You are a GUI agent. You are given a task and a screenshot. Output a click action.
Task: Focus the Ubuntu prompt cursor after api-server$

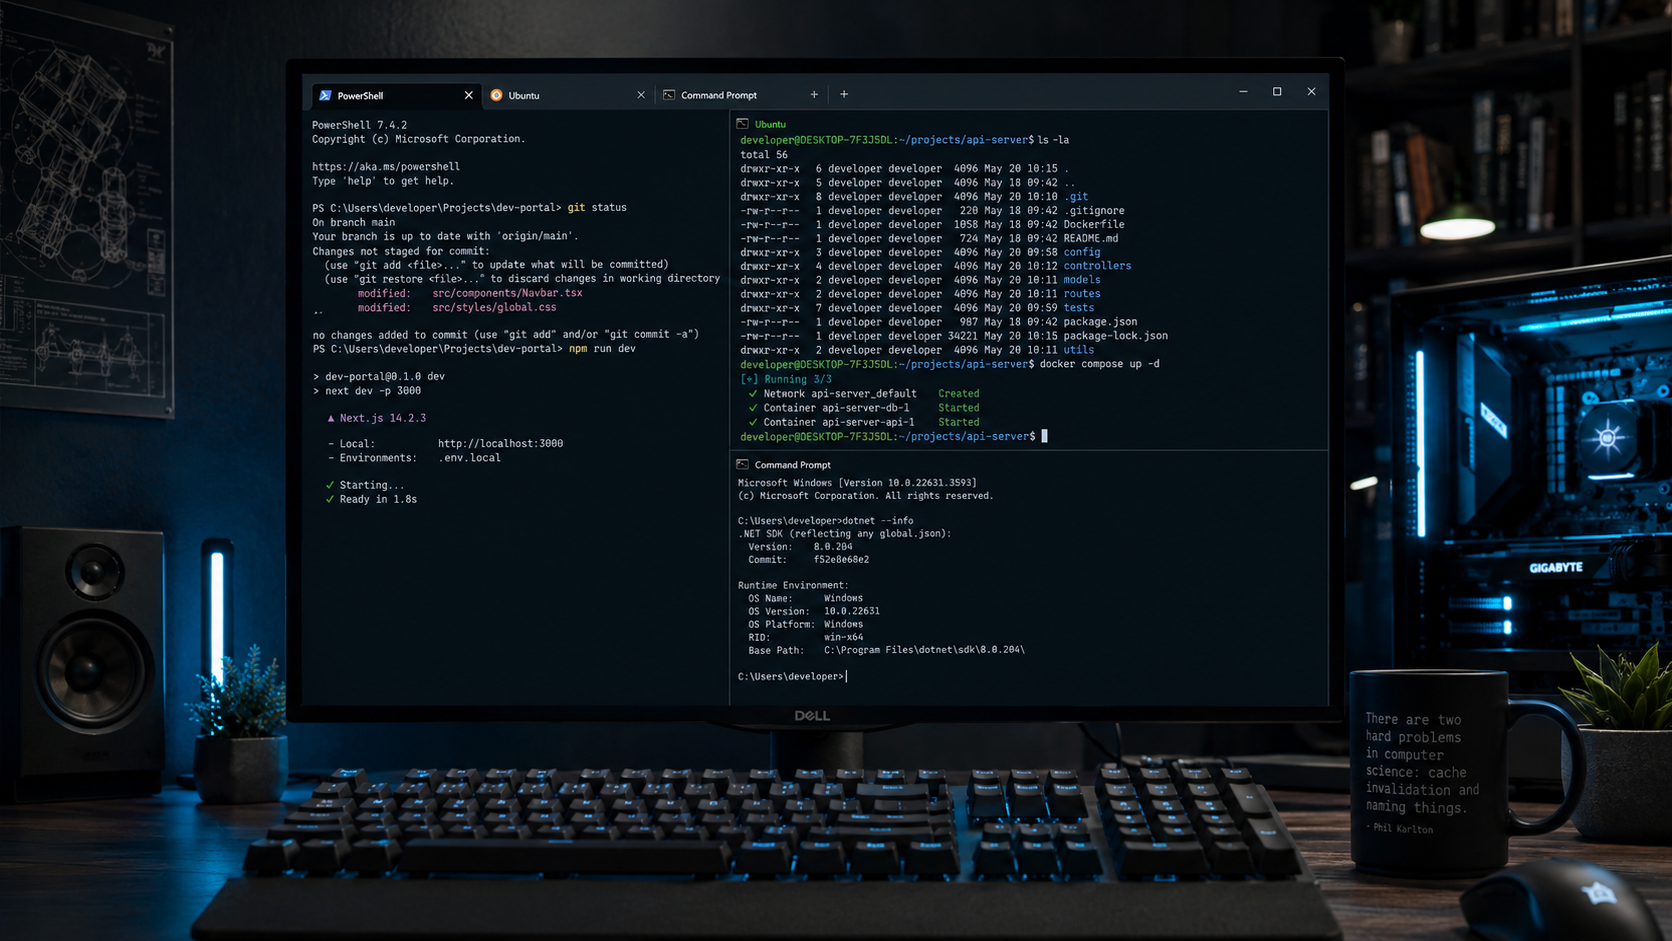point(1044,436)
